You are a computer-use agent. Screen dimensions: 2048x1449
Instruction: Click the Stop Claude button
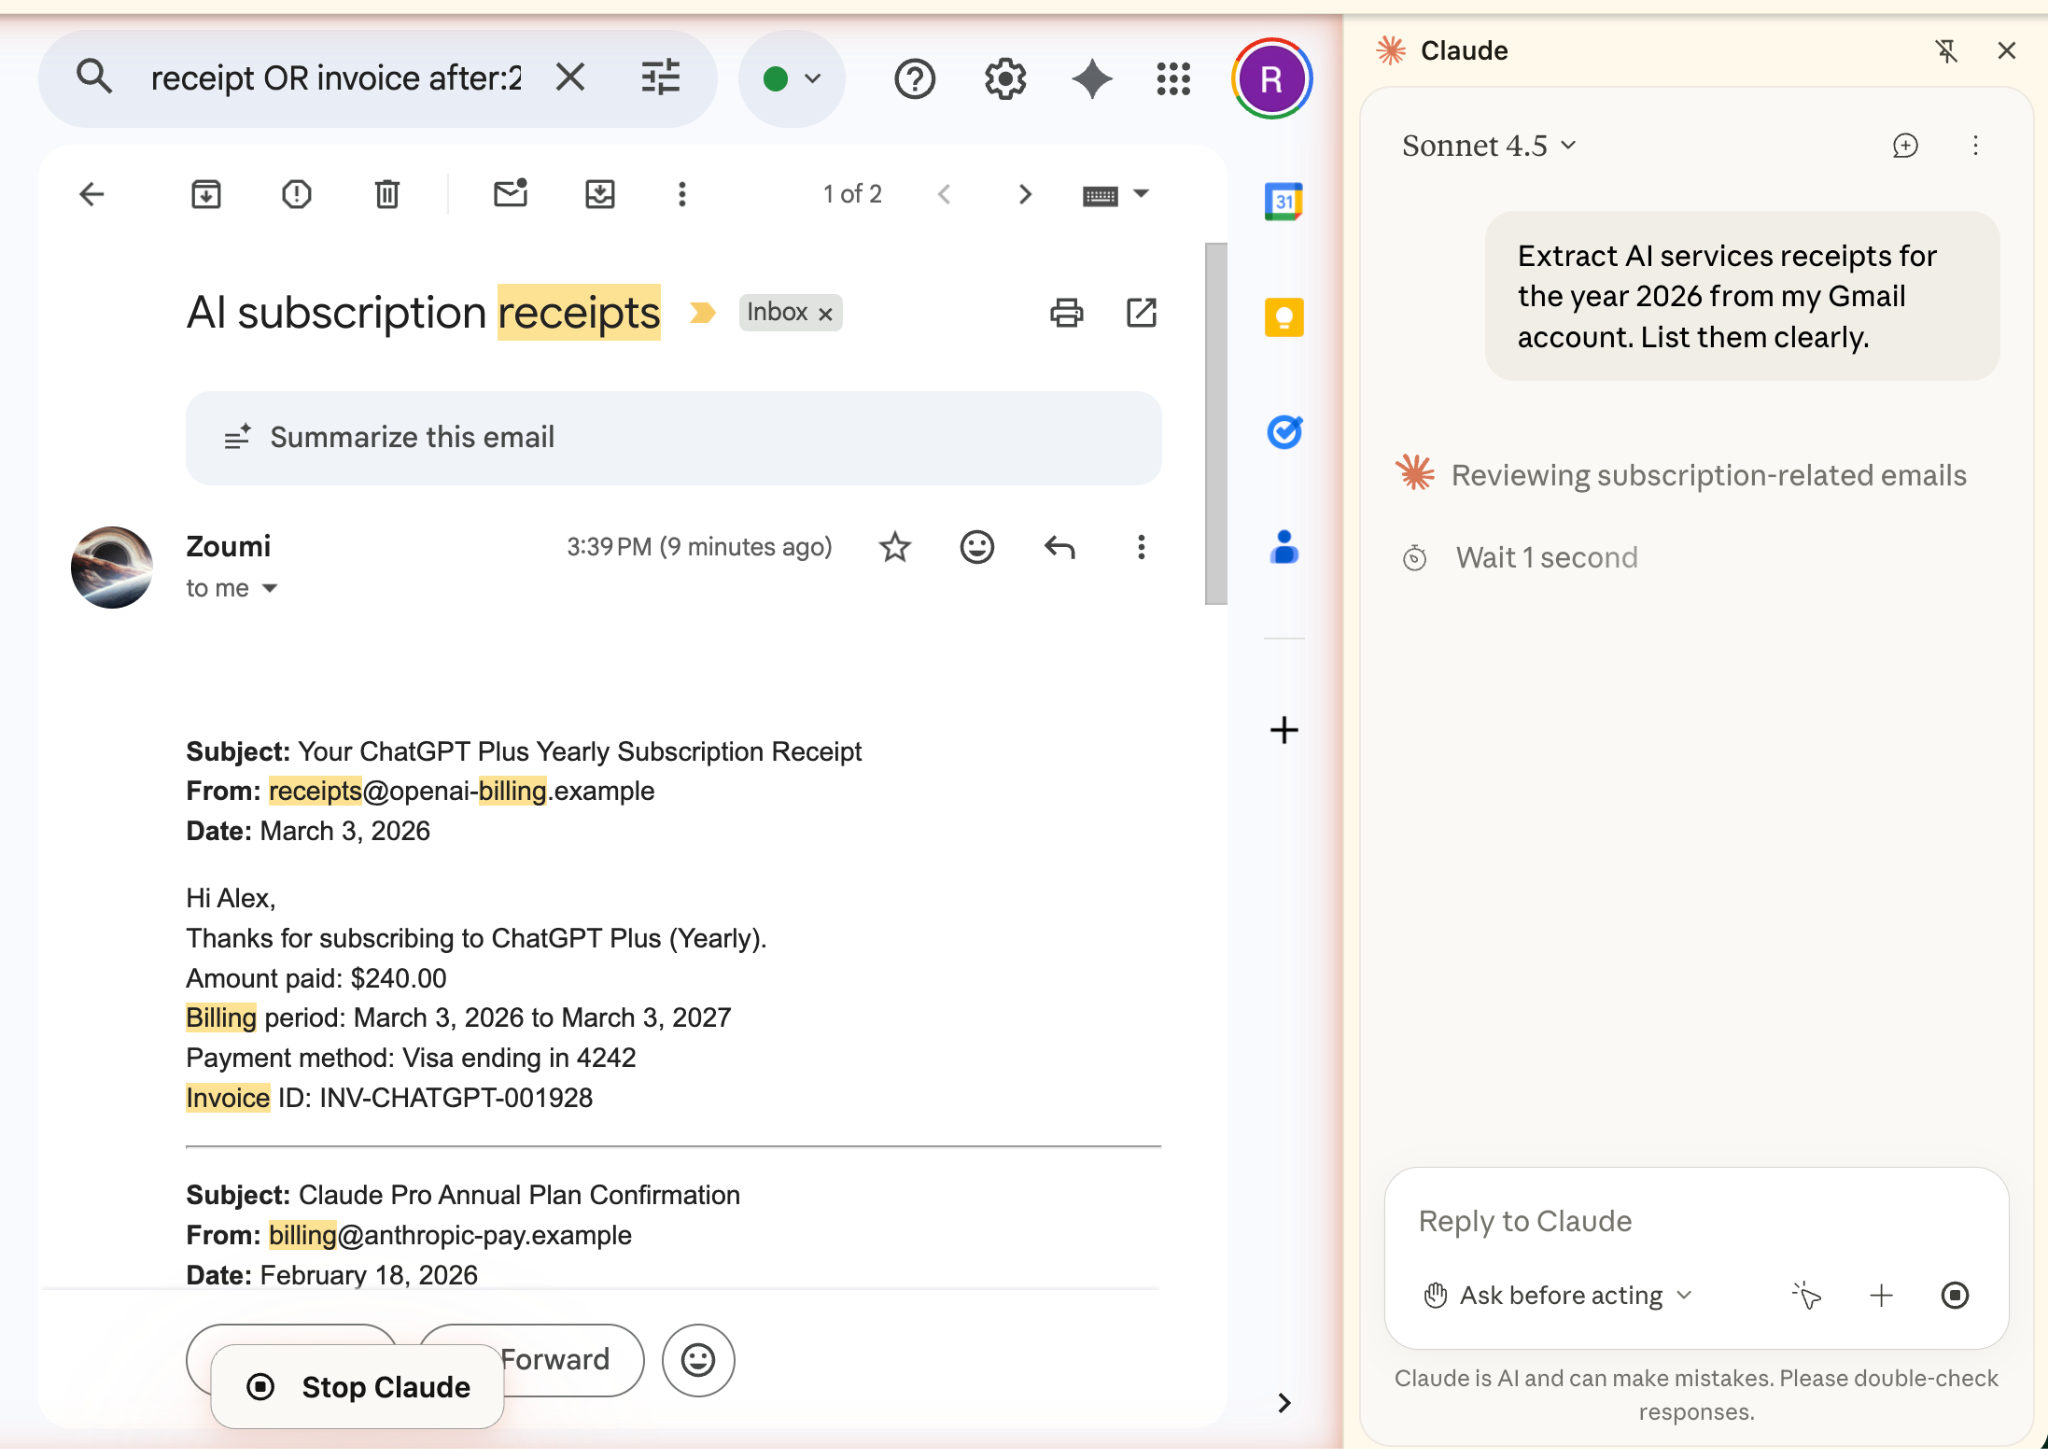tap(358, 1387)
